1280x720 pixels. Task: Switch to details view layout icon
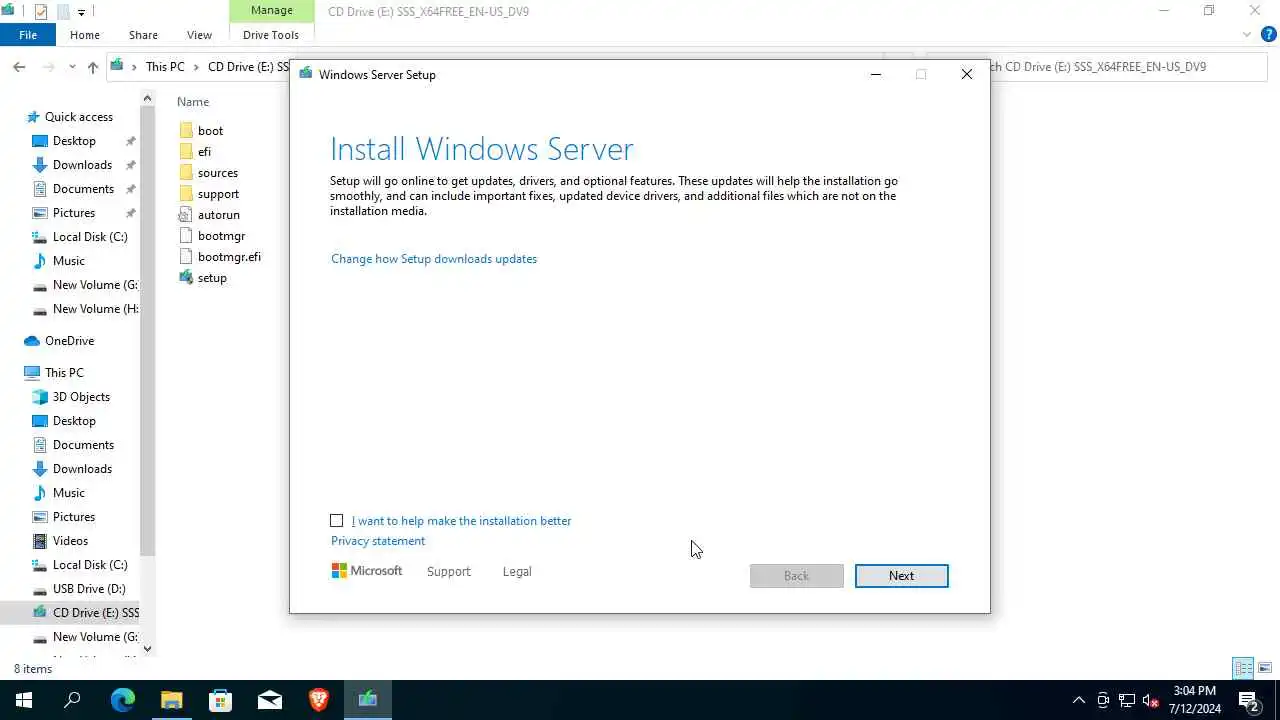pos(1243,668)
